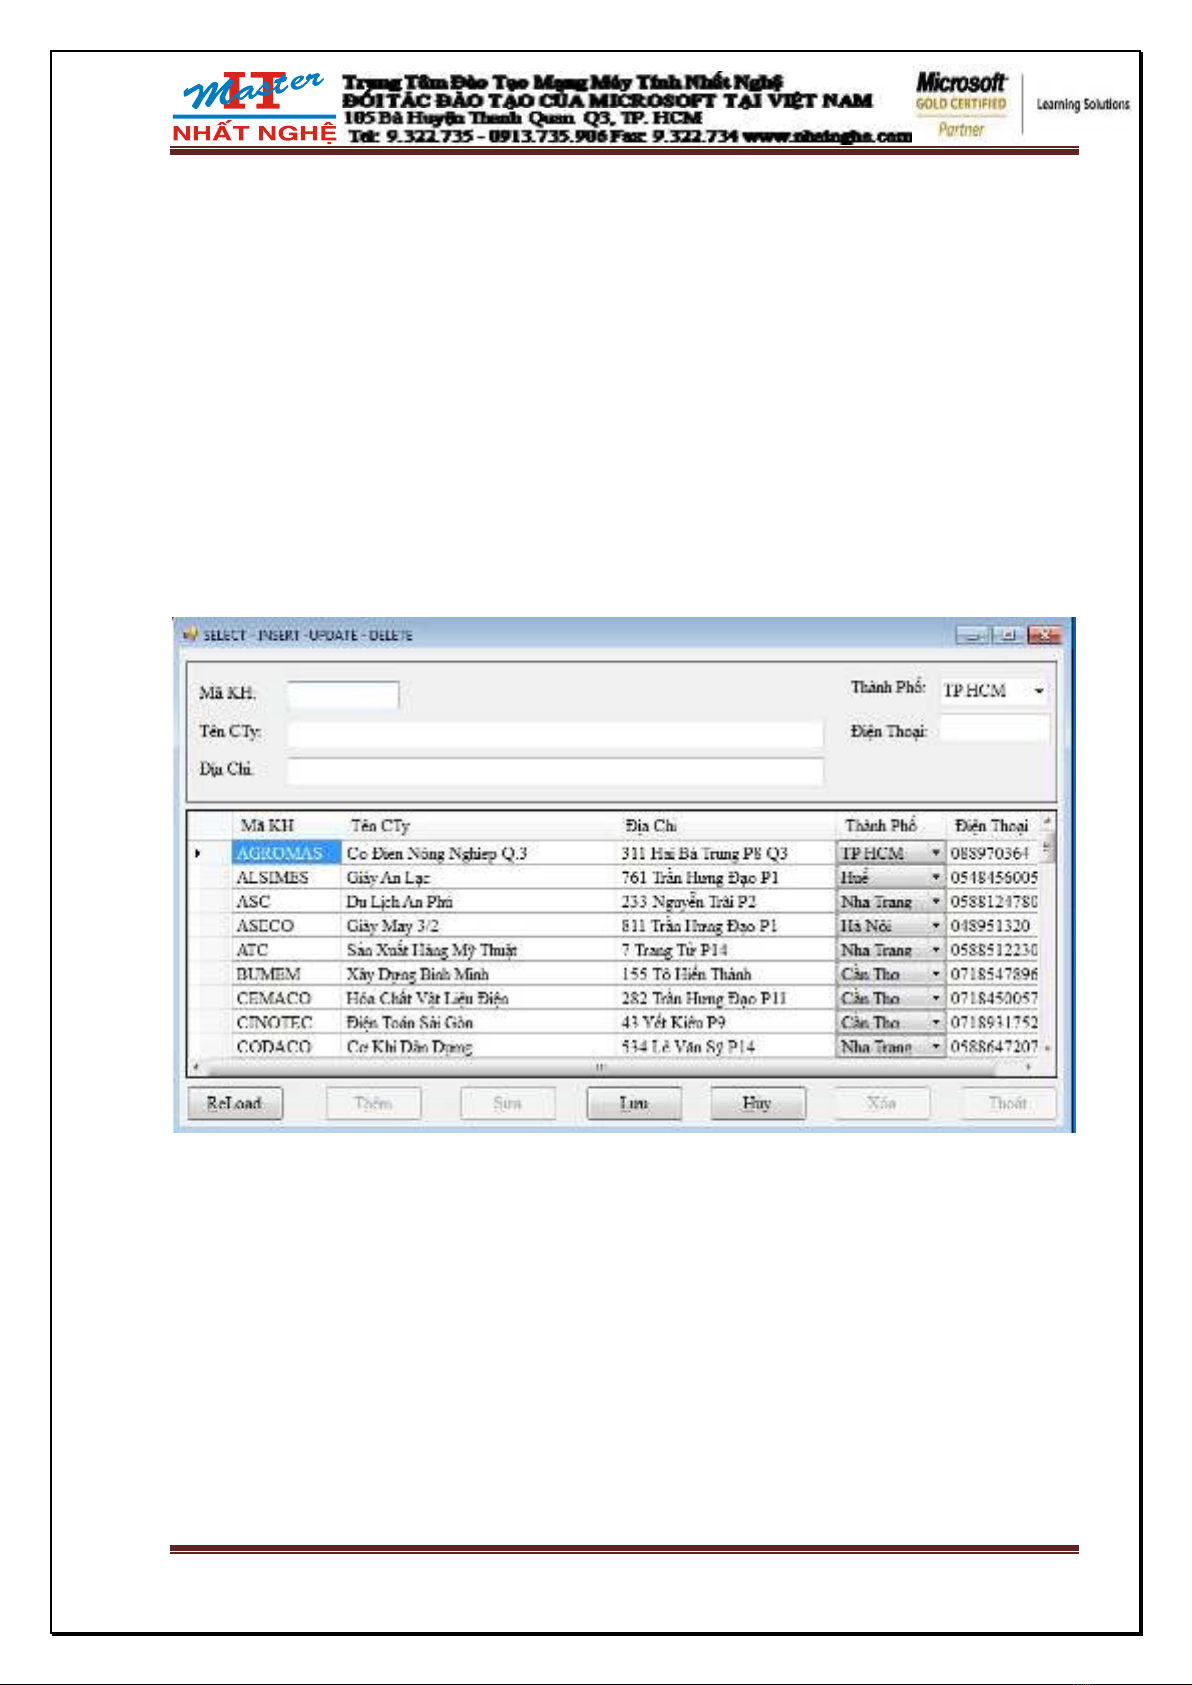Sort by the Mã KH column header
This screenshot has width=1192, height=1685.
(x=267, y=826)
